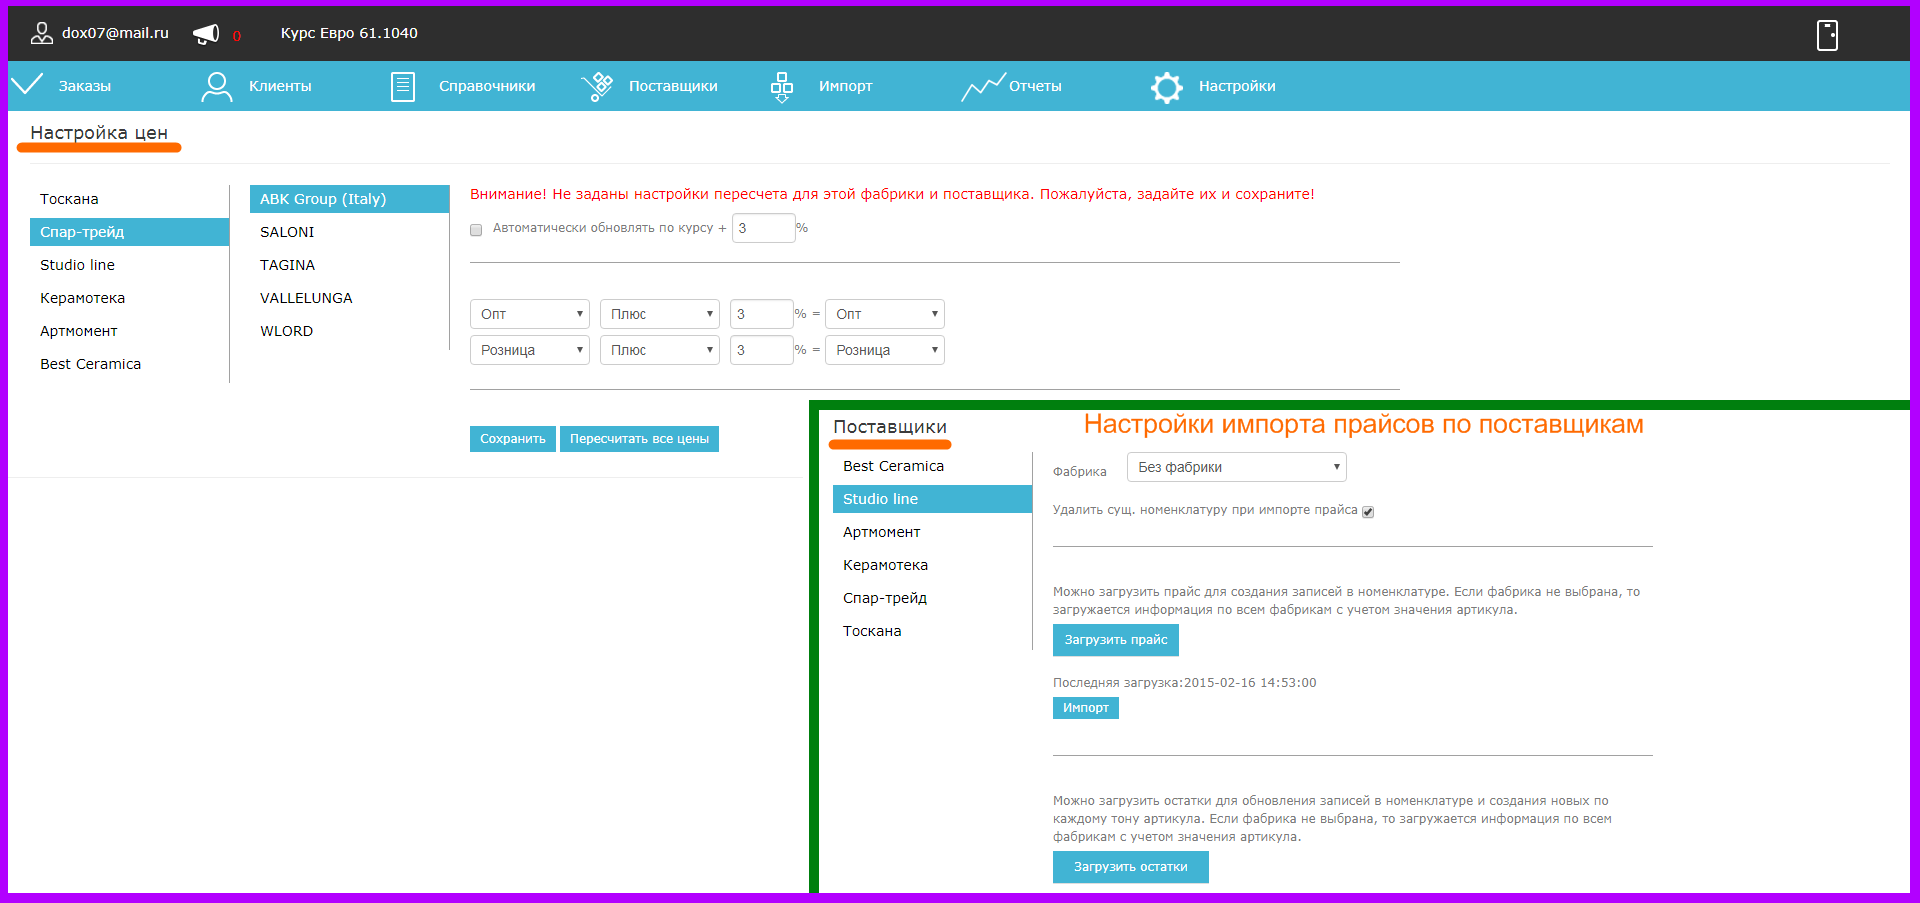Click the Загрузить прайс button
Viewport: 1920px width, 903px height.
pyautogui.click(x=1116, y=640)
